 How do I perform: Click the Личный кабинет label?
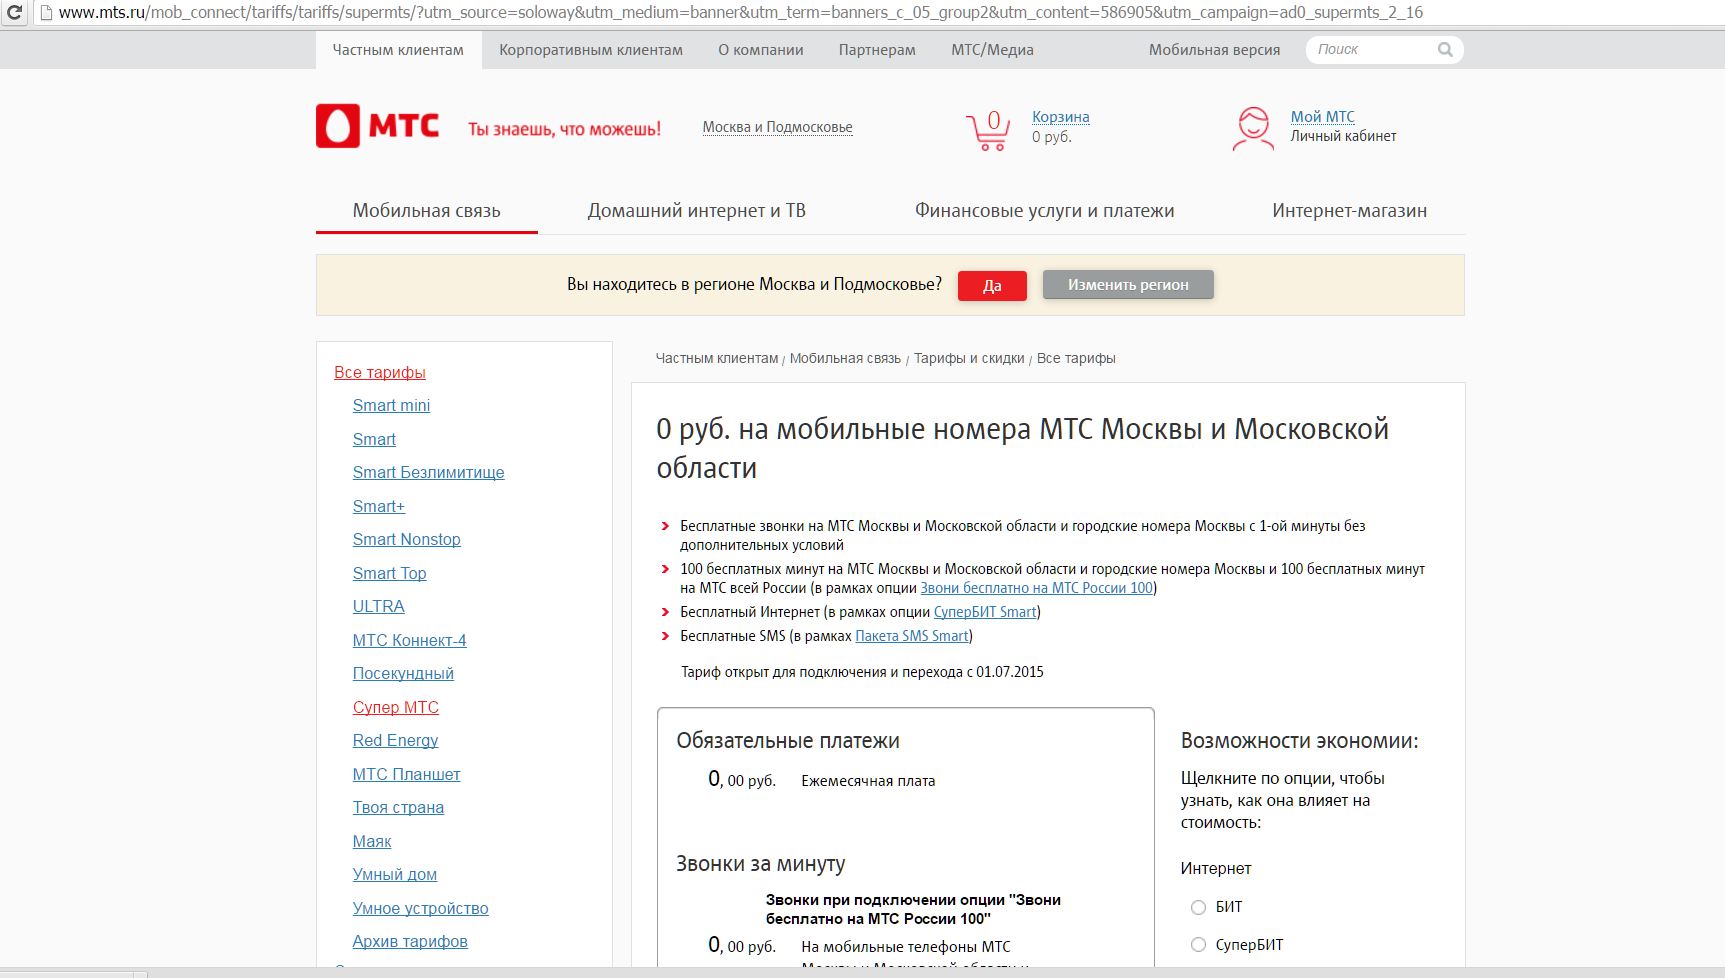tap(1343, 136)
